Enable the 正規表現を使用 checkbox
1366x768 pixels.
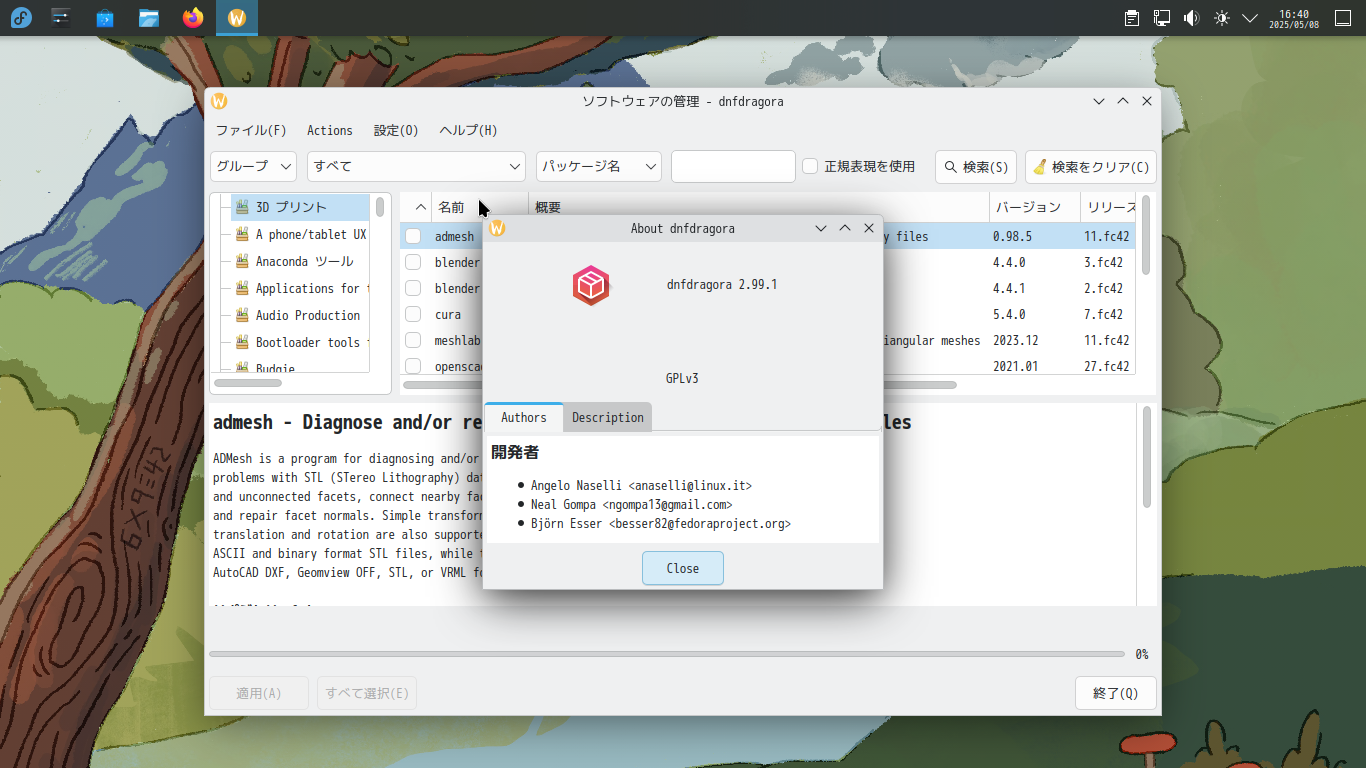pos(811,167)
